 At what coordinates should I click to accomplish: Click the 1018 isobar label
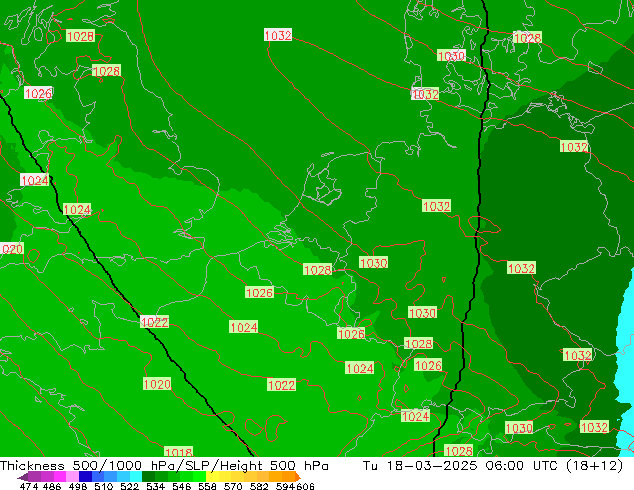179,452
